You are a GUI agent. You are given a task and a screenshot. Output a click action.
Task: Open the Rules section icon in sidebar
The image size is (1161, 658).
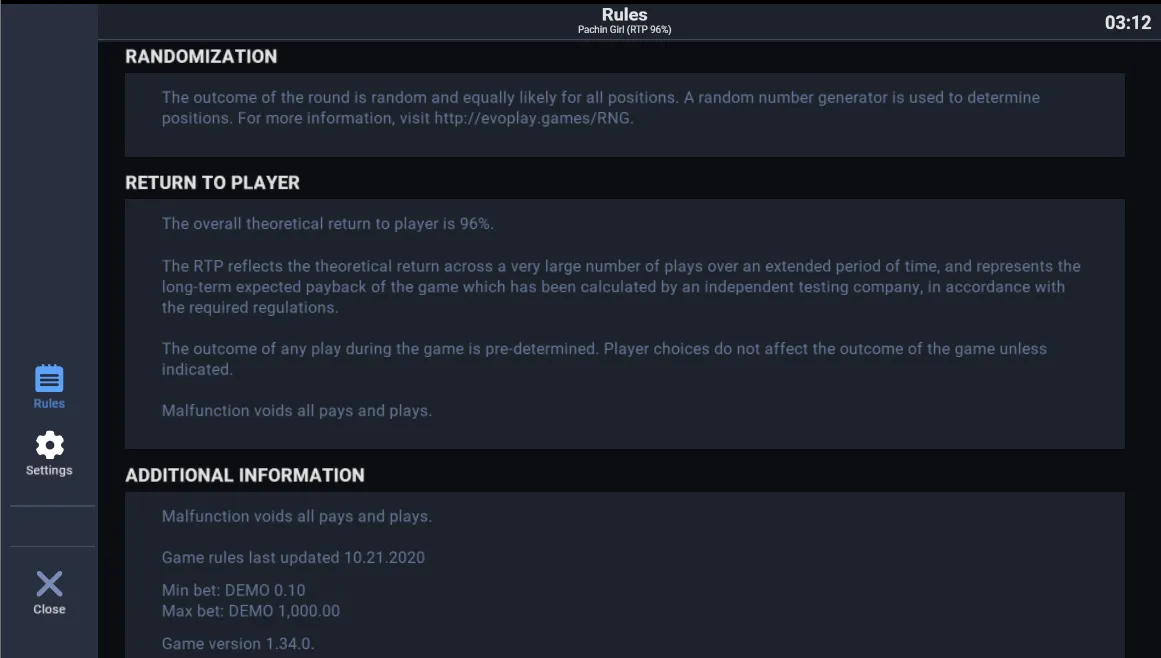coord(49,378)
